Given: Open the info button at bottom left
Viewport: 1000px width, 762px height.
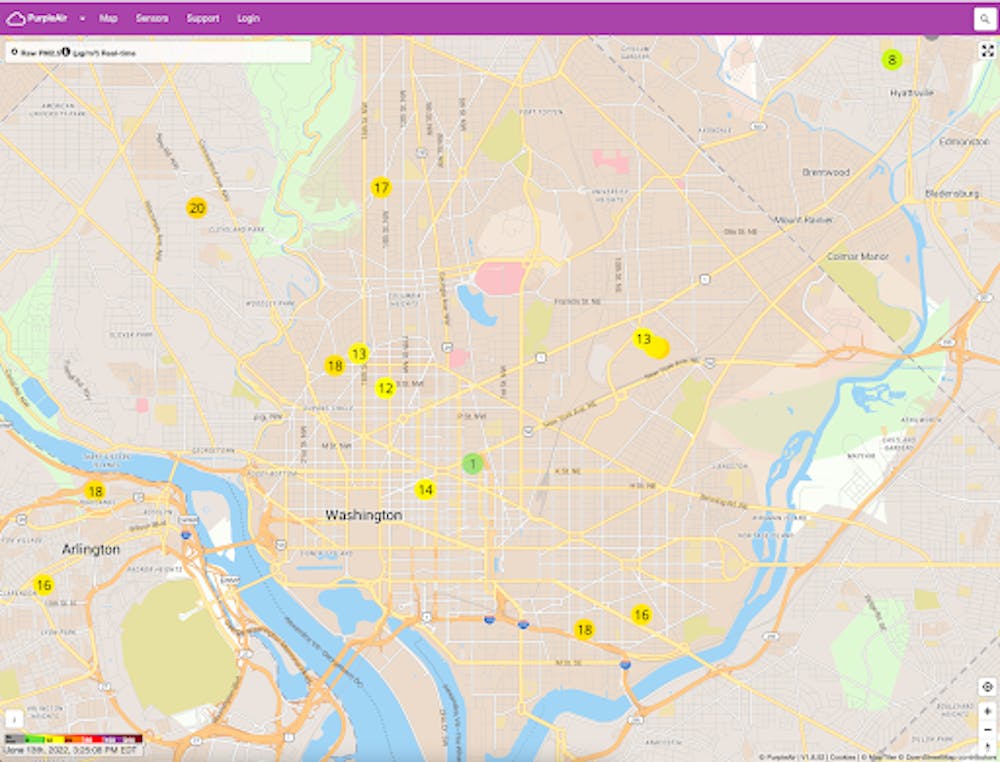Looking at the screenshot, I should pyautogui.click(x=15, y=718).
